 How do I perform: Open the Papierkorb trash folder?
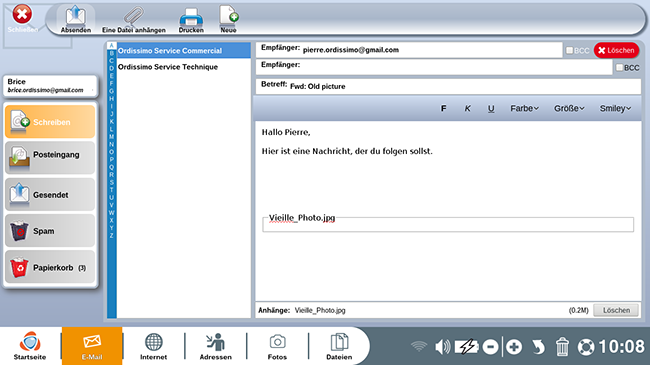pos(50,267)
